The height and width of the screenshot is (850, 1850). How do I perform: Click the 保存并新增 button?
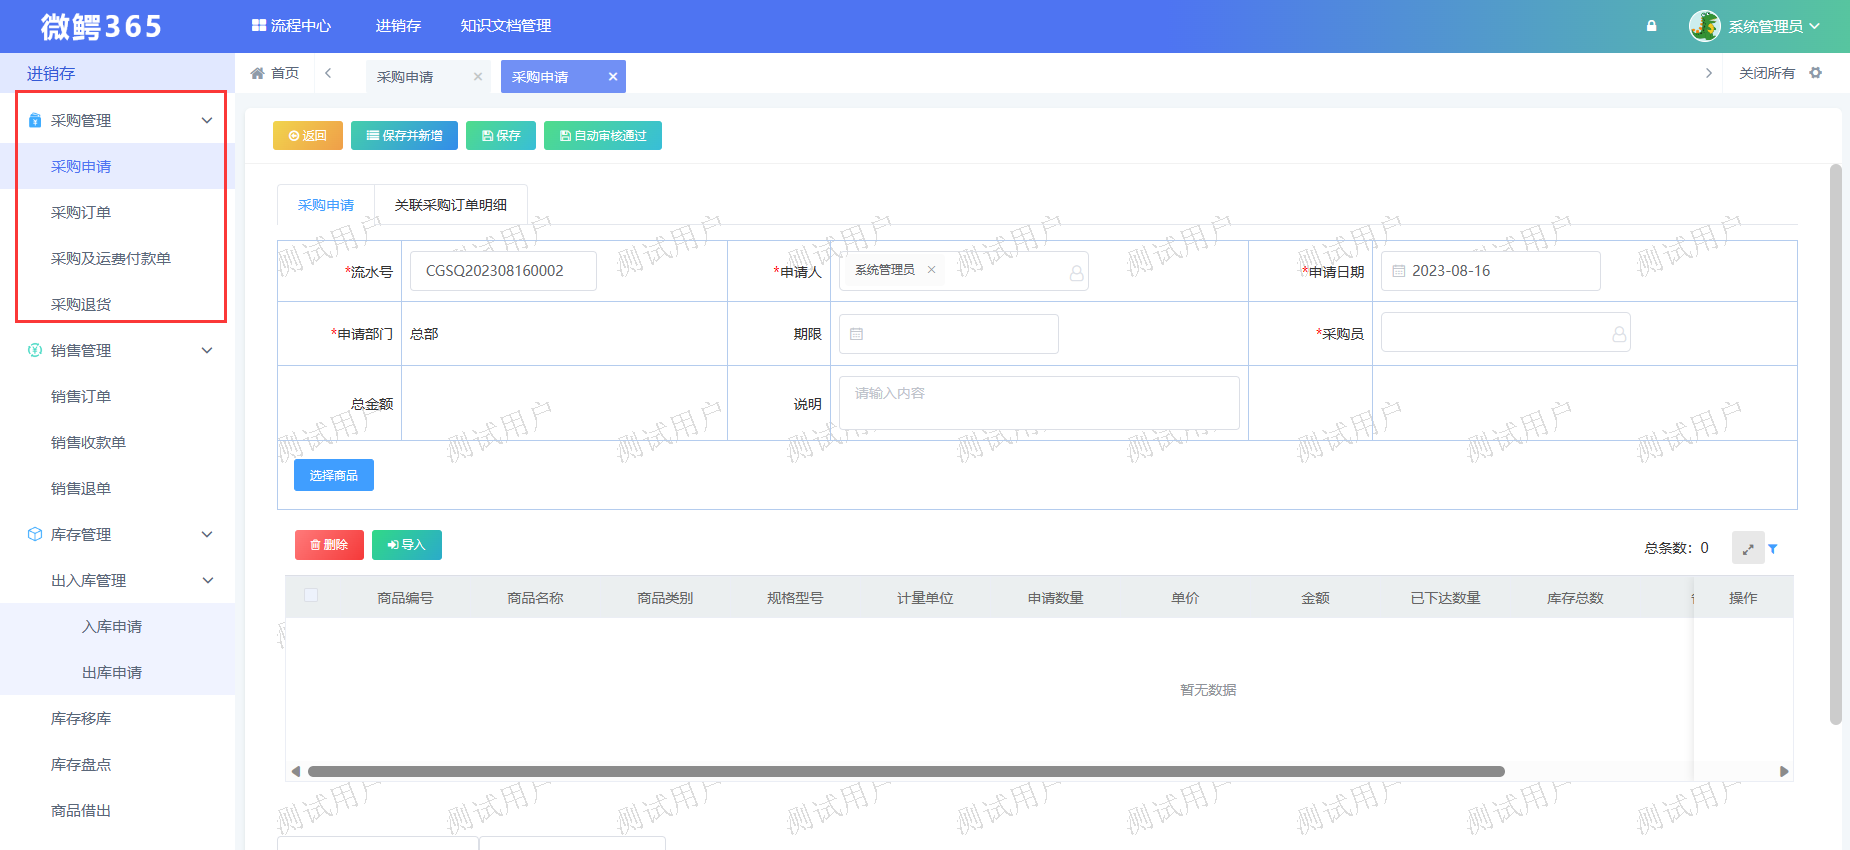click(x=404, y=136)
